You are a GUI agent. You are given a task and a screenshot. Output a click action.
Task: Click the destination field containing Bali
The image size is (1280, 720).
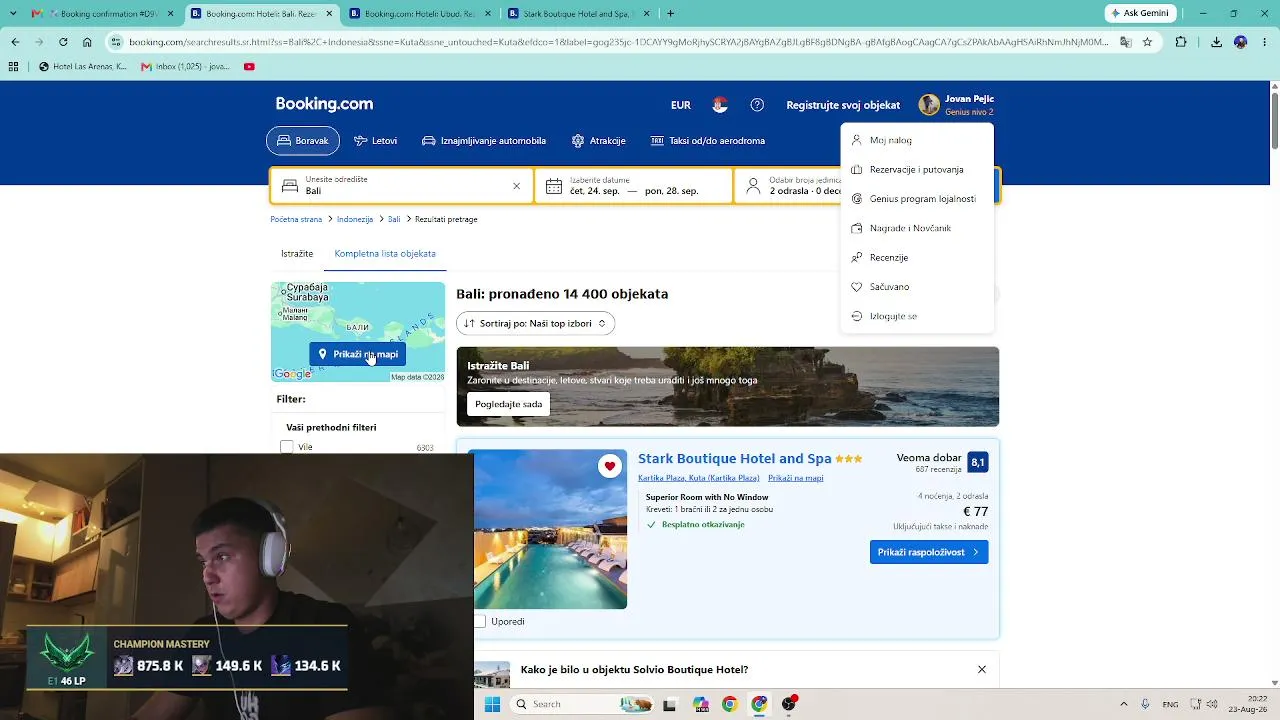402,186
